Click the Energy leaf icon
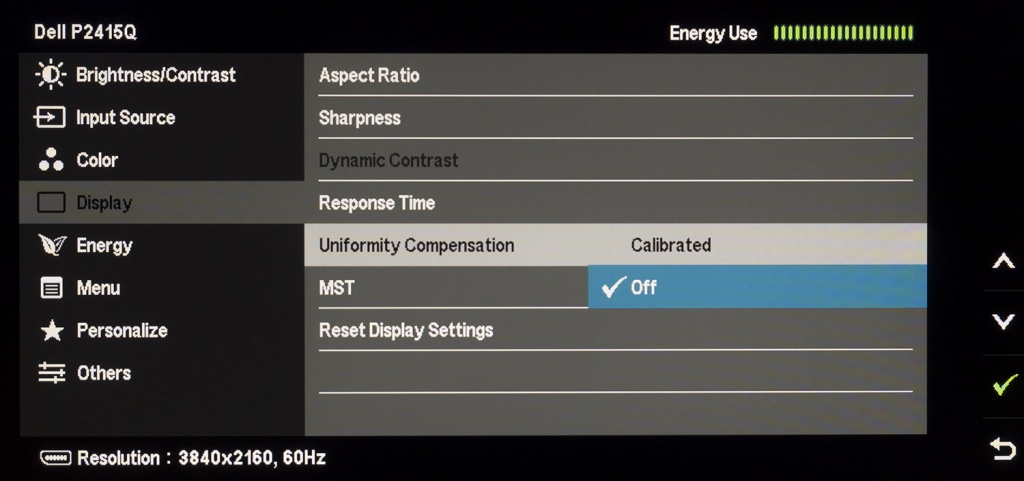This screenshot has height=481, width=1024. click(x=50, y=245)
